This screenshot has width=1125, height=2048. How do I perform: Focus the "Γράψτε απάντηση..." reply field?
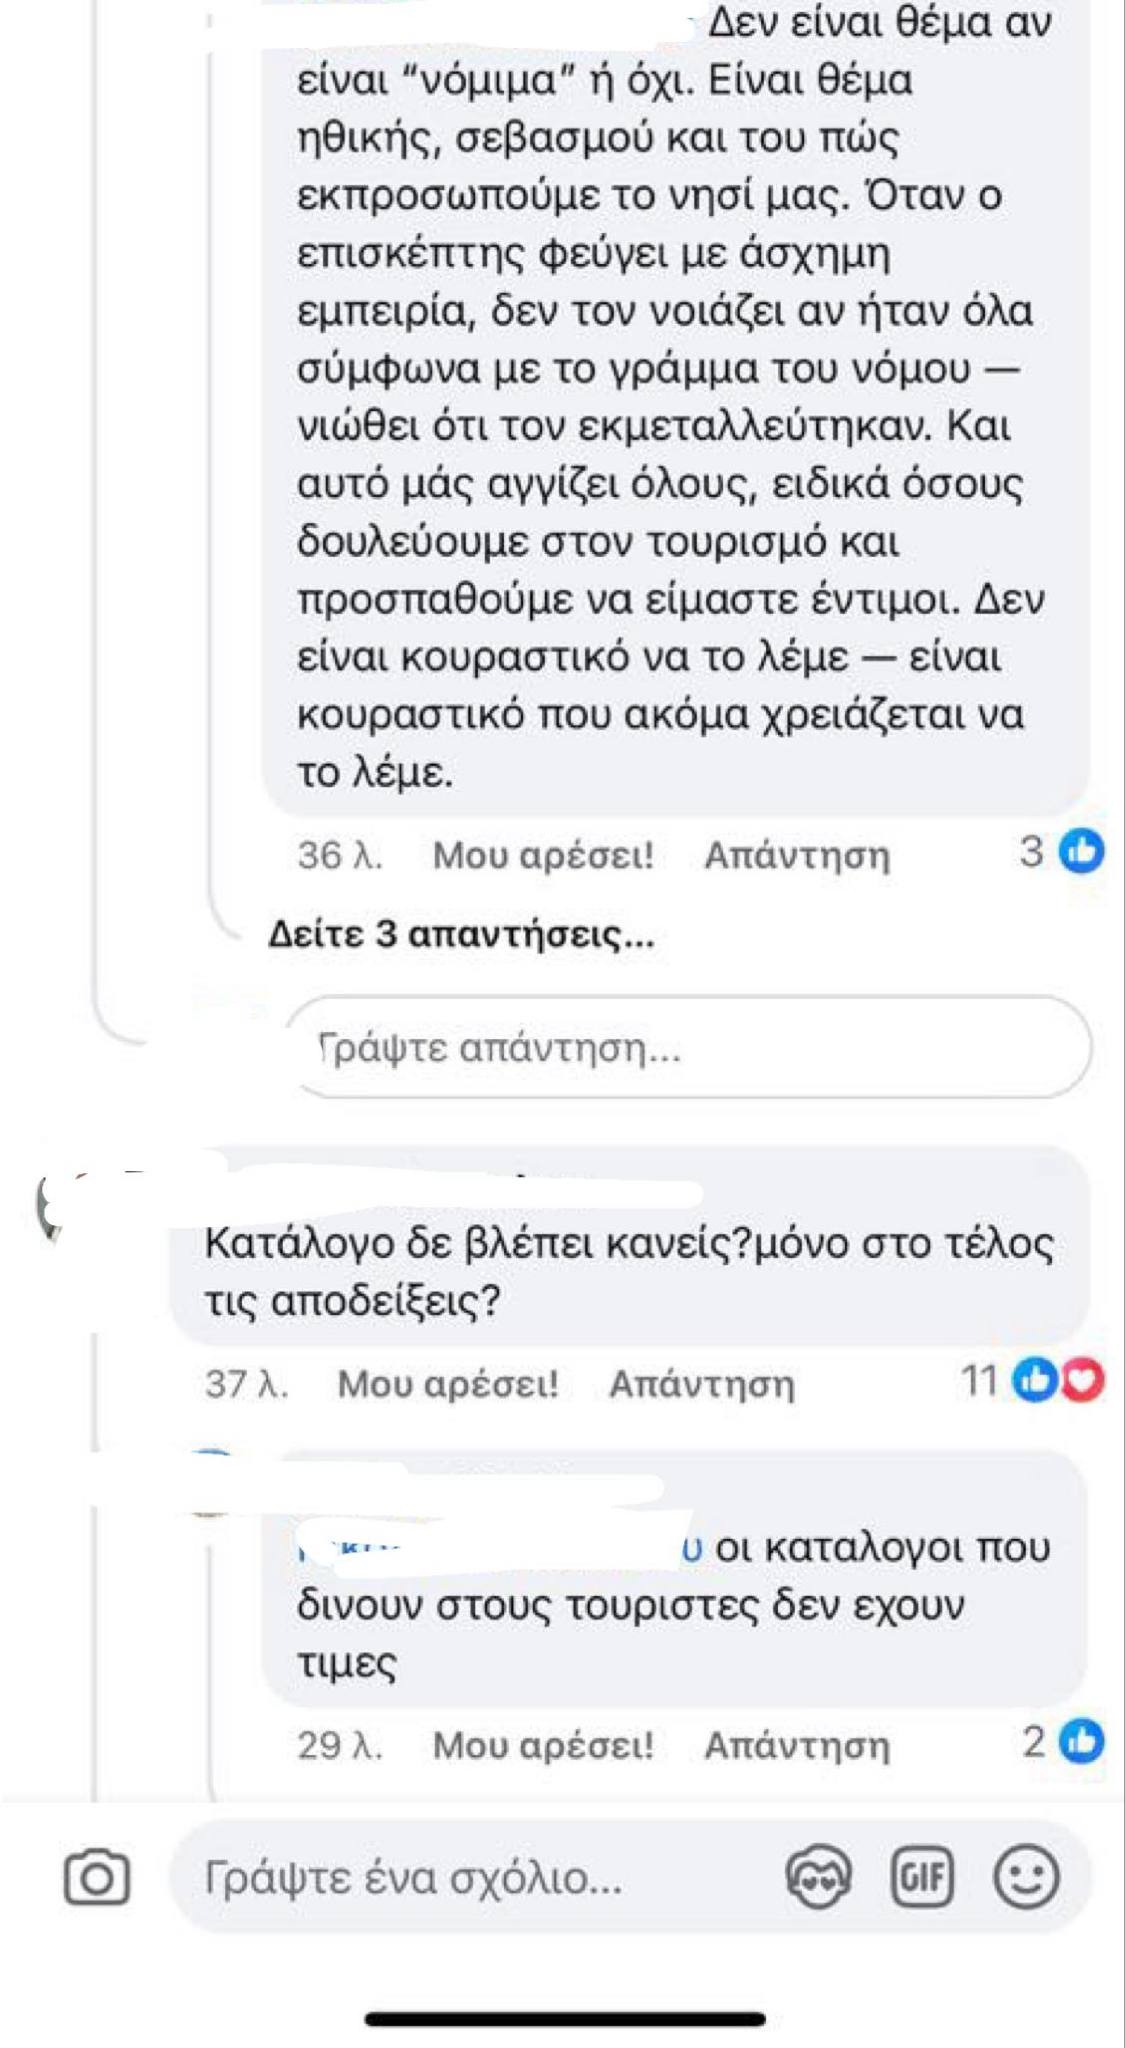[x=688, y=1048]
